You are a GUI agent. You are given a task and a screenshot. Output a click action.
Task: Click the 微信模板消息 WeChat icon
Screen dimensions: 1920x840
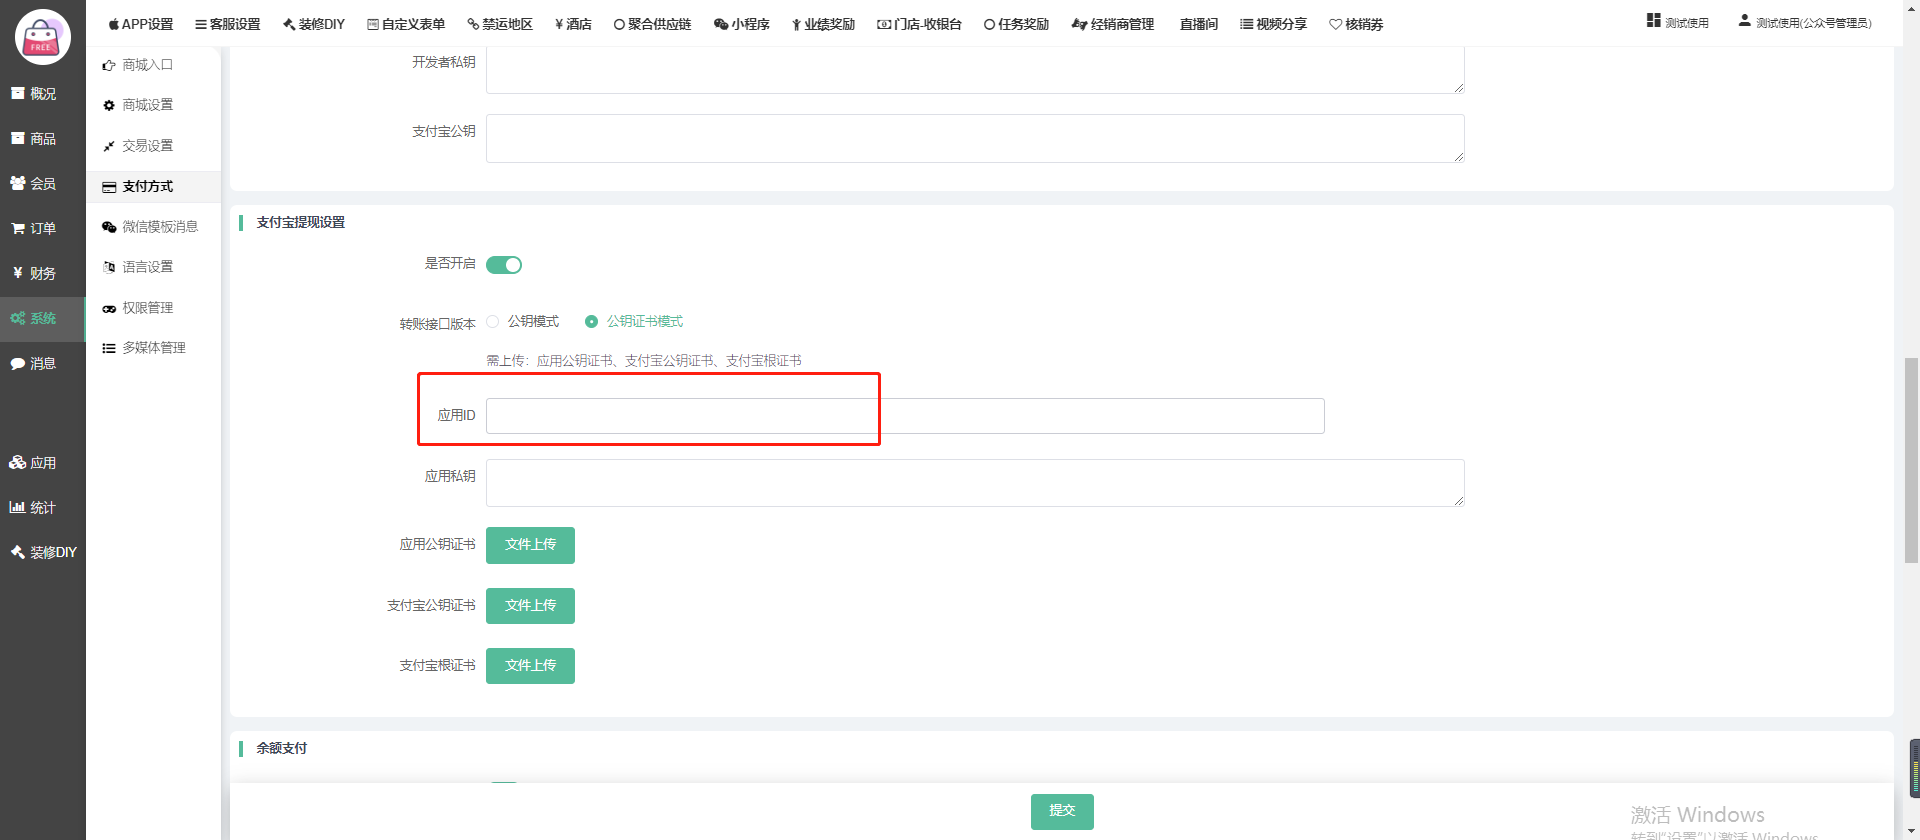(x=109, y=228)
